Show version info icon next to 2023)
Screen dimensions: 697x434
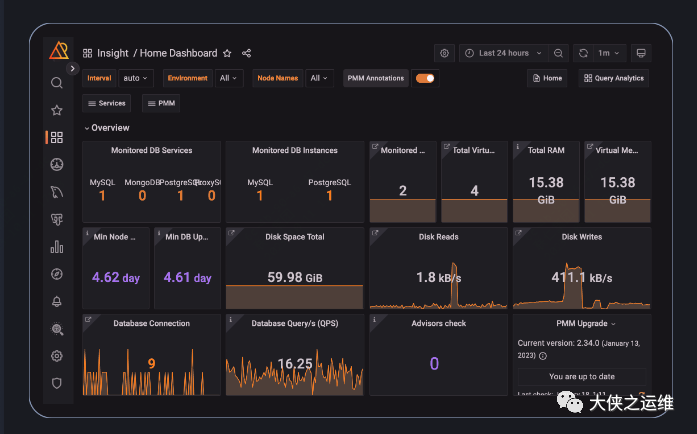(543, 356)
